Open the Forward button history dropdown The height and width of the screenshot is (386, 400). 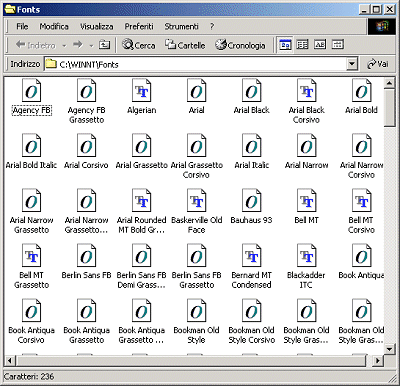(91, 45)
